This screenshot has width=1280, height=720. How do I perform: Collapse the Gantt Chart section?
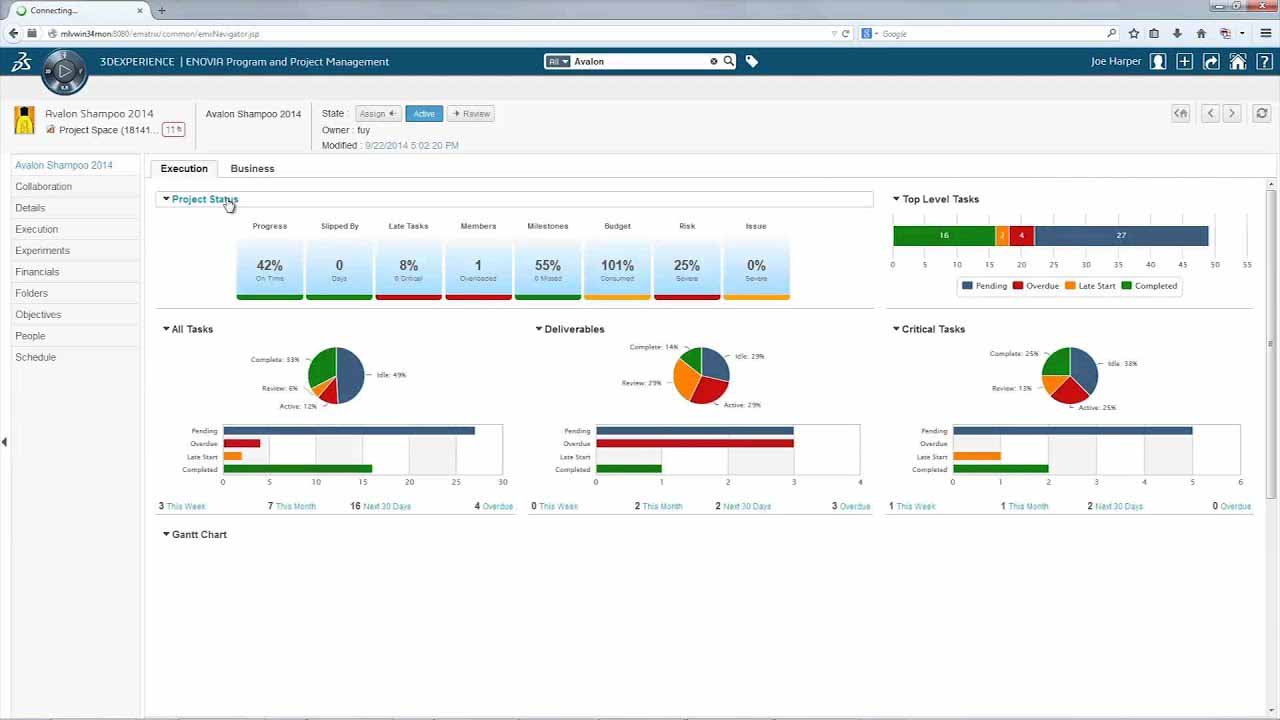166,535
